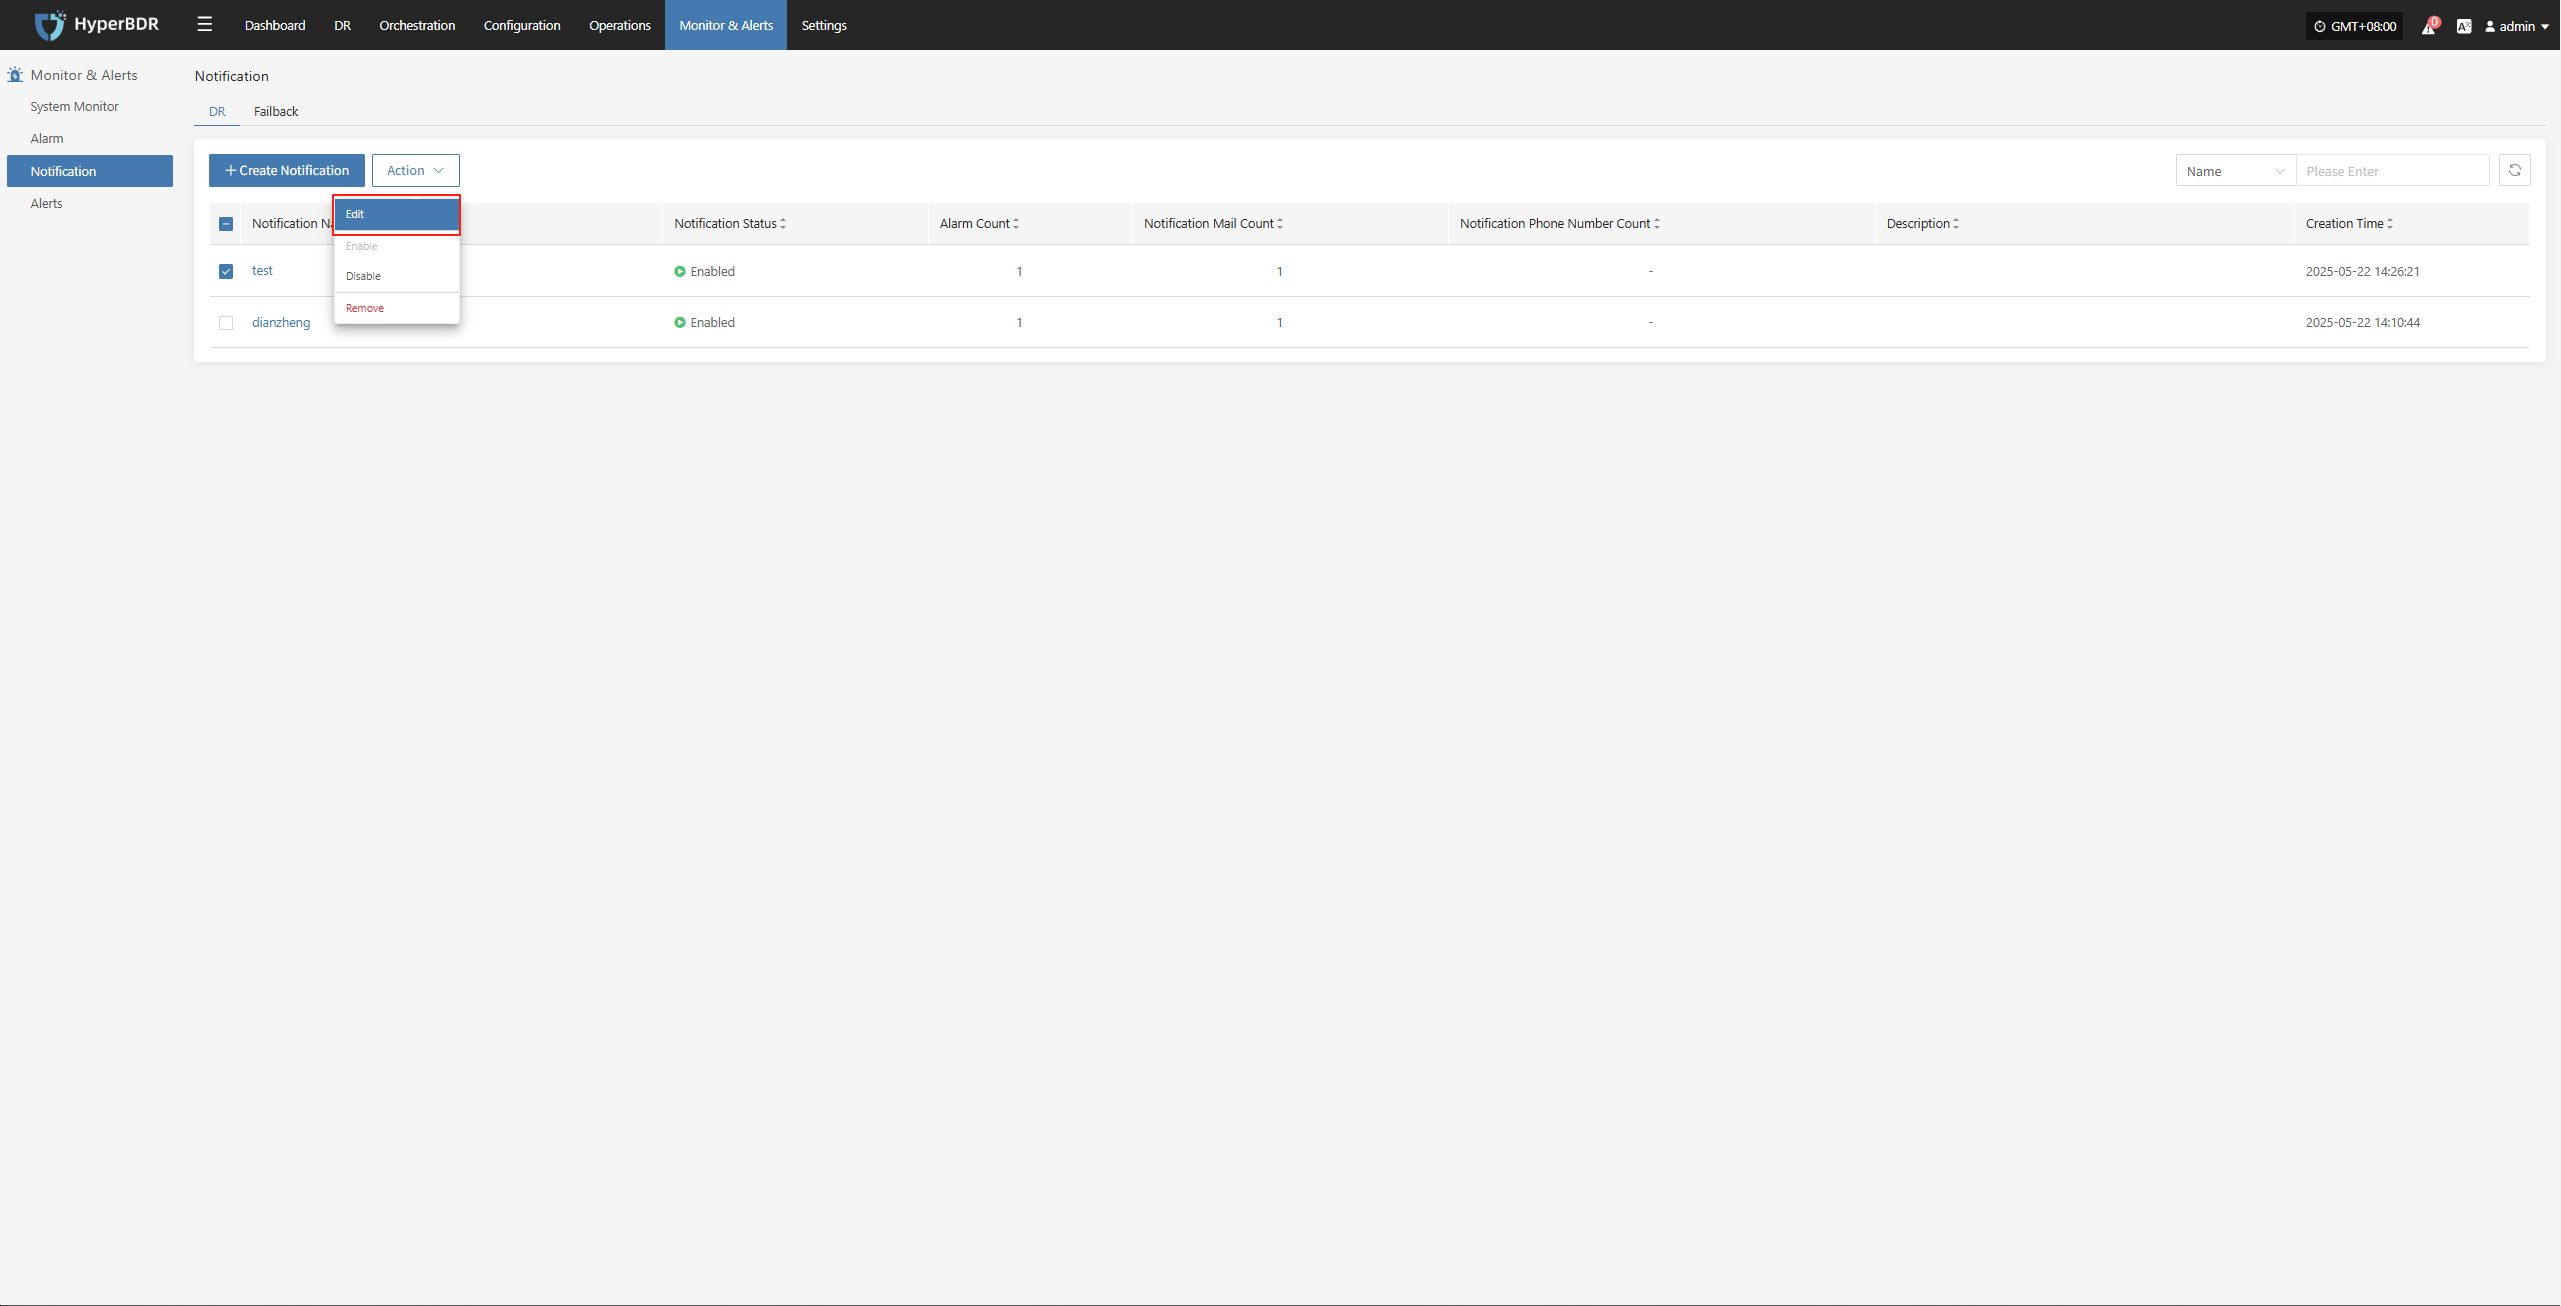
Task: Click Mail Count value in dianzheng row
Action: tap(1279, 323)
